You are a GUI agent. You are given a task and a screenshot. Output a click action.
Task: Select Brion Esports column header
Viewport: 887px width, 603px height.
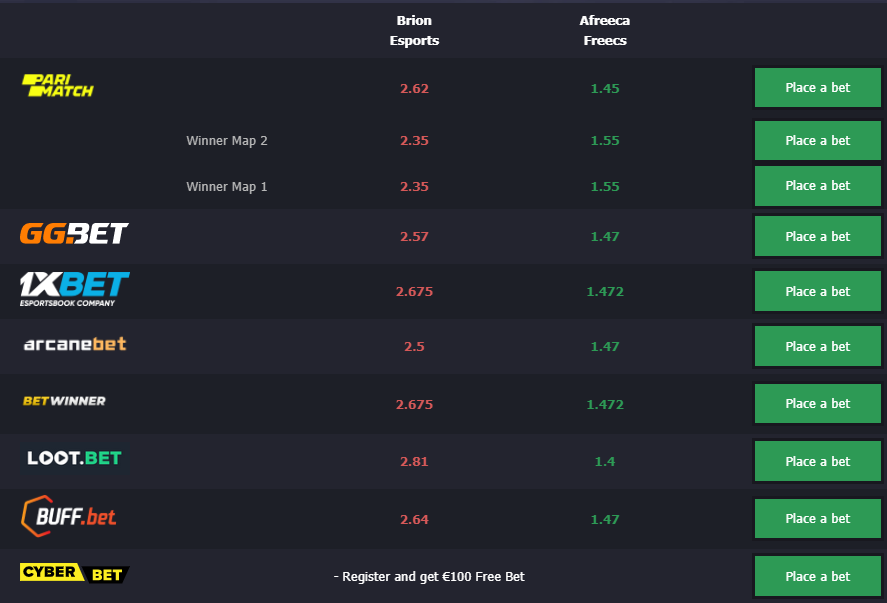click(x=414, y=31)
